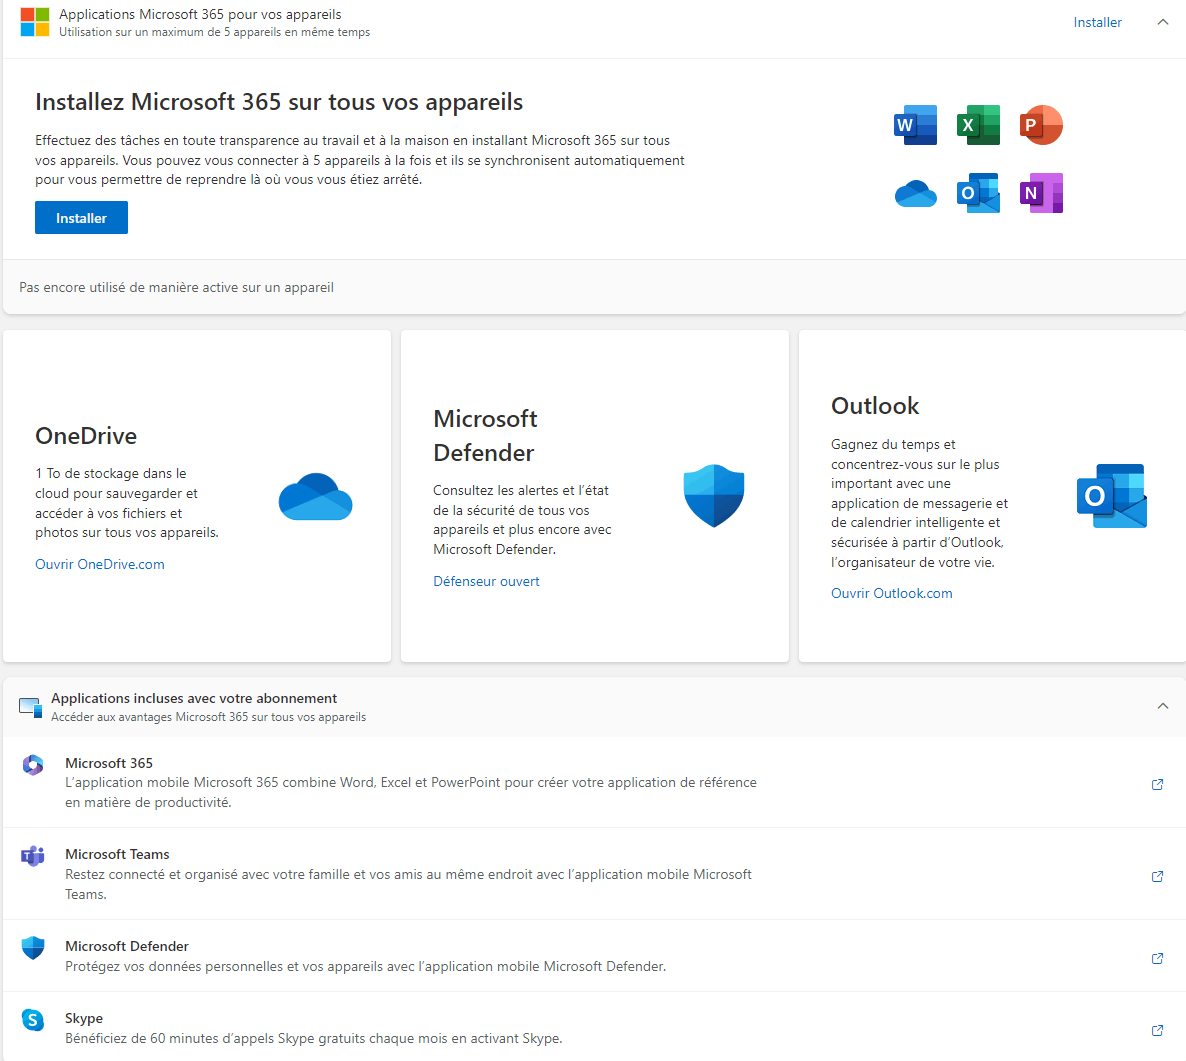1186x1061 pixels.
Task: Click the blue Installer button
Action: [81, 218]
